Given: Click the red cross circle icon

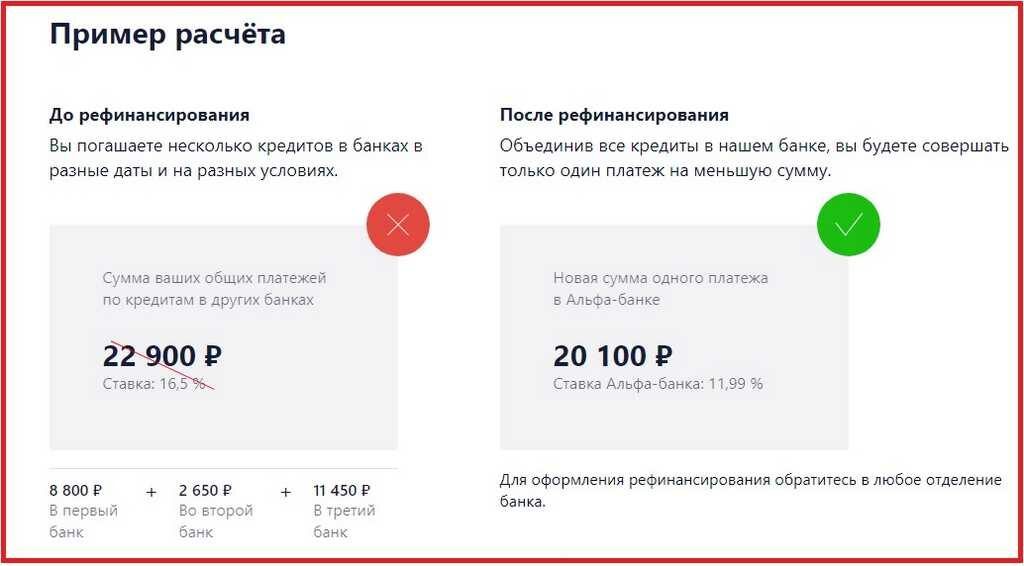Looking at the screenshot, I should pyautogui.click(x=398, y=225).
